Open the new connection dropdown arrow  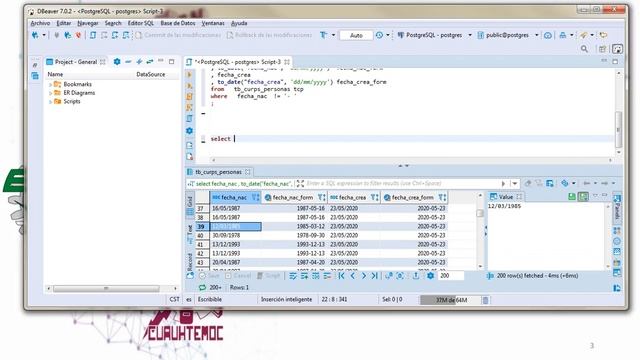pos(44,35)
